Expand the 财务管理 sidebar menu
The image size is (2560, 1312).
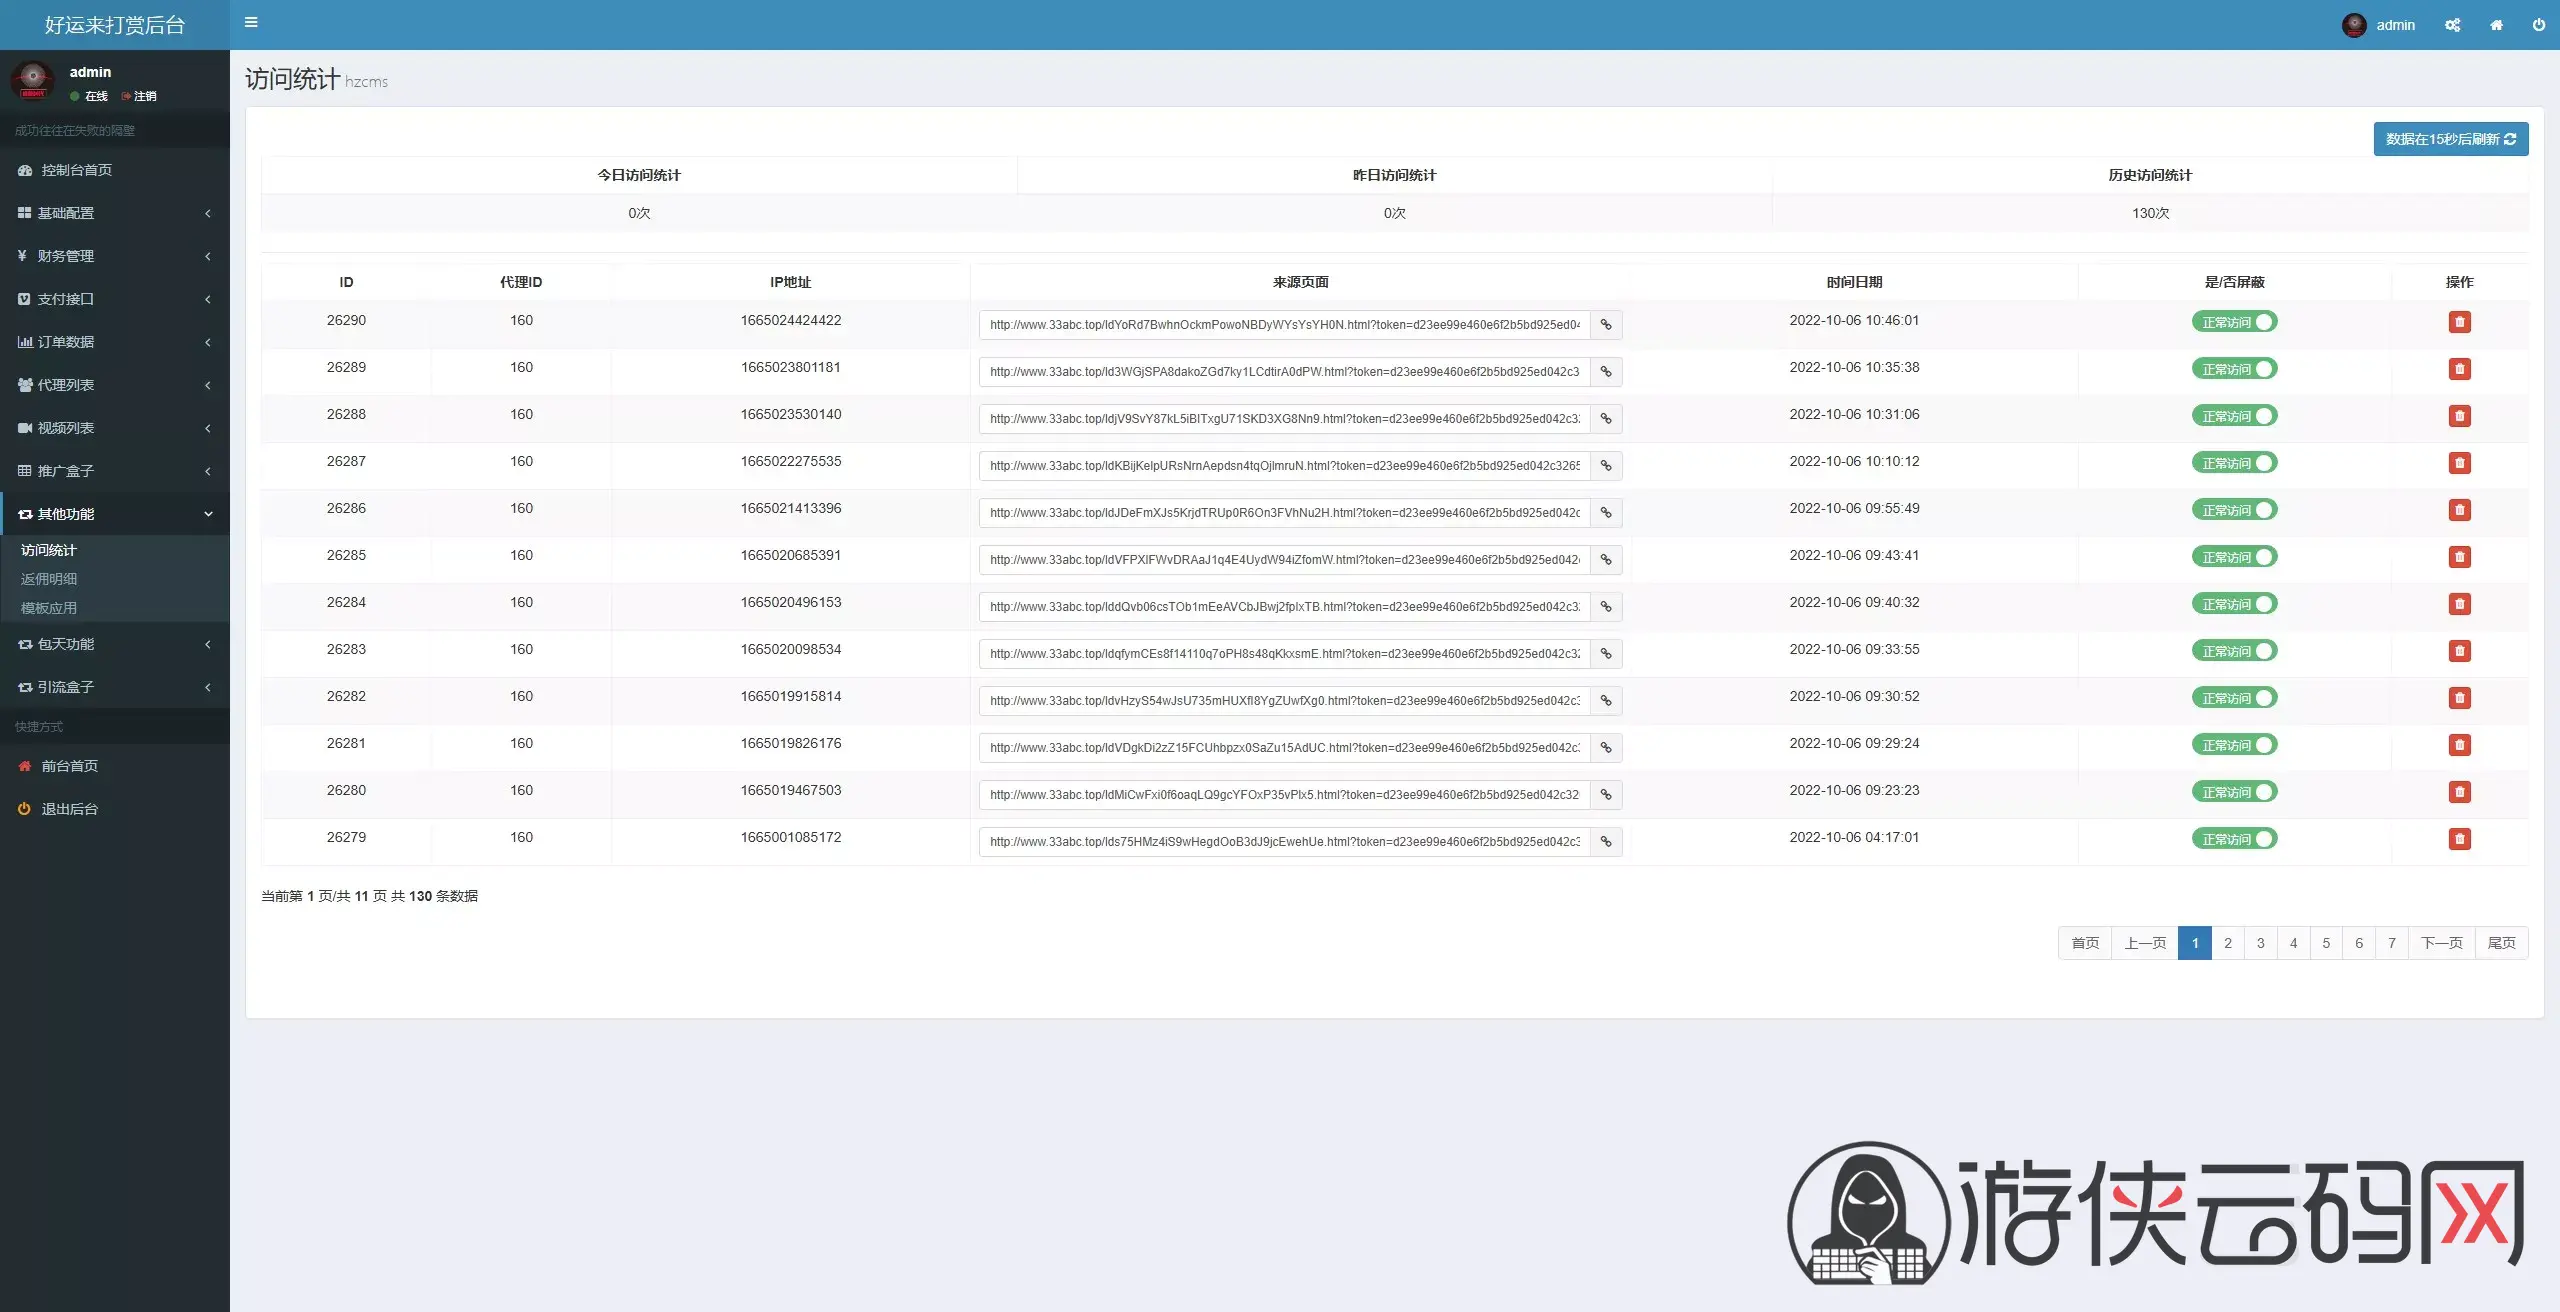(x=115, y=256)
